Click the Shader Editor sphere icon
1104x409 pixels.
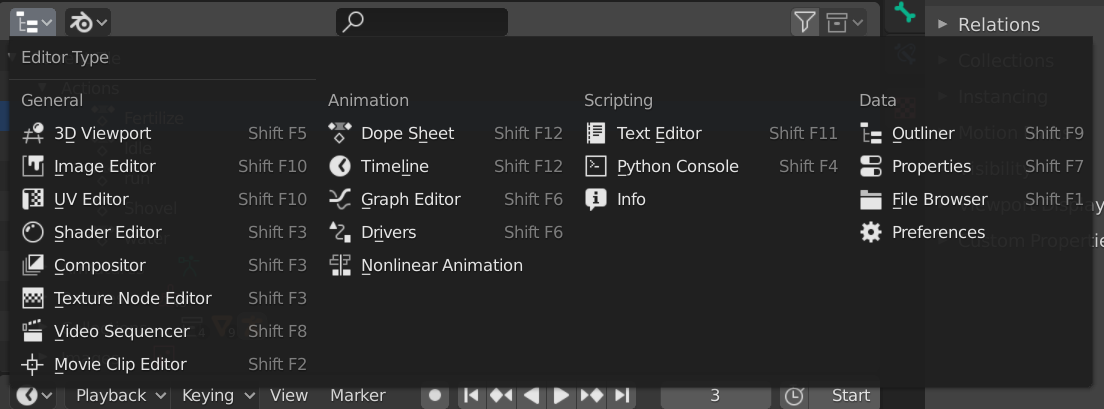pos(33,232)
